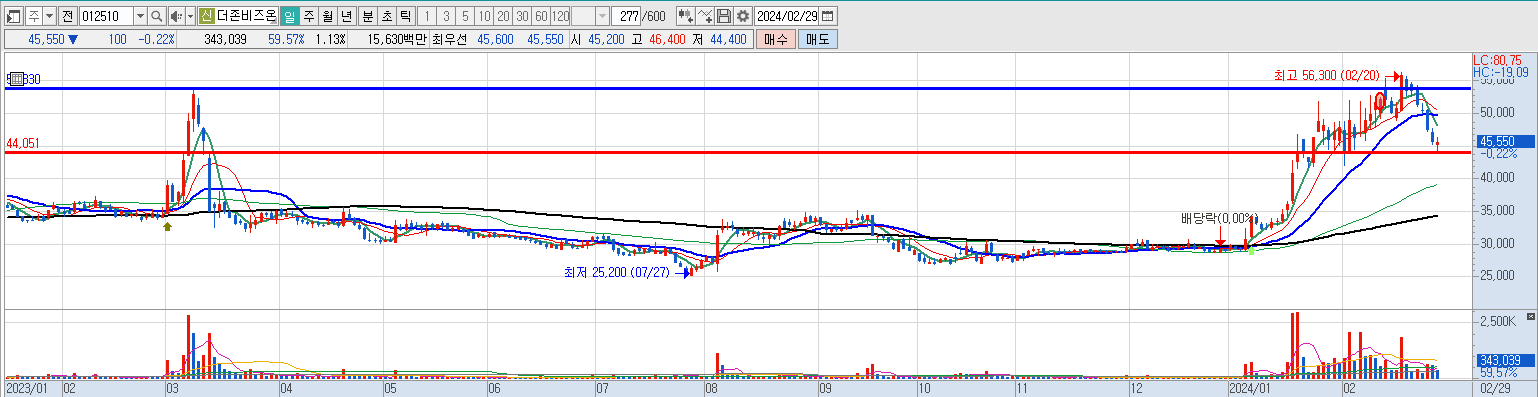Click the open price 45,200

606,39
